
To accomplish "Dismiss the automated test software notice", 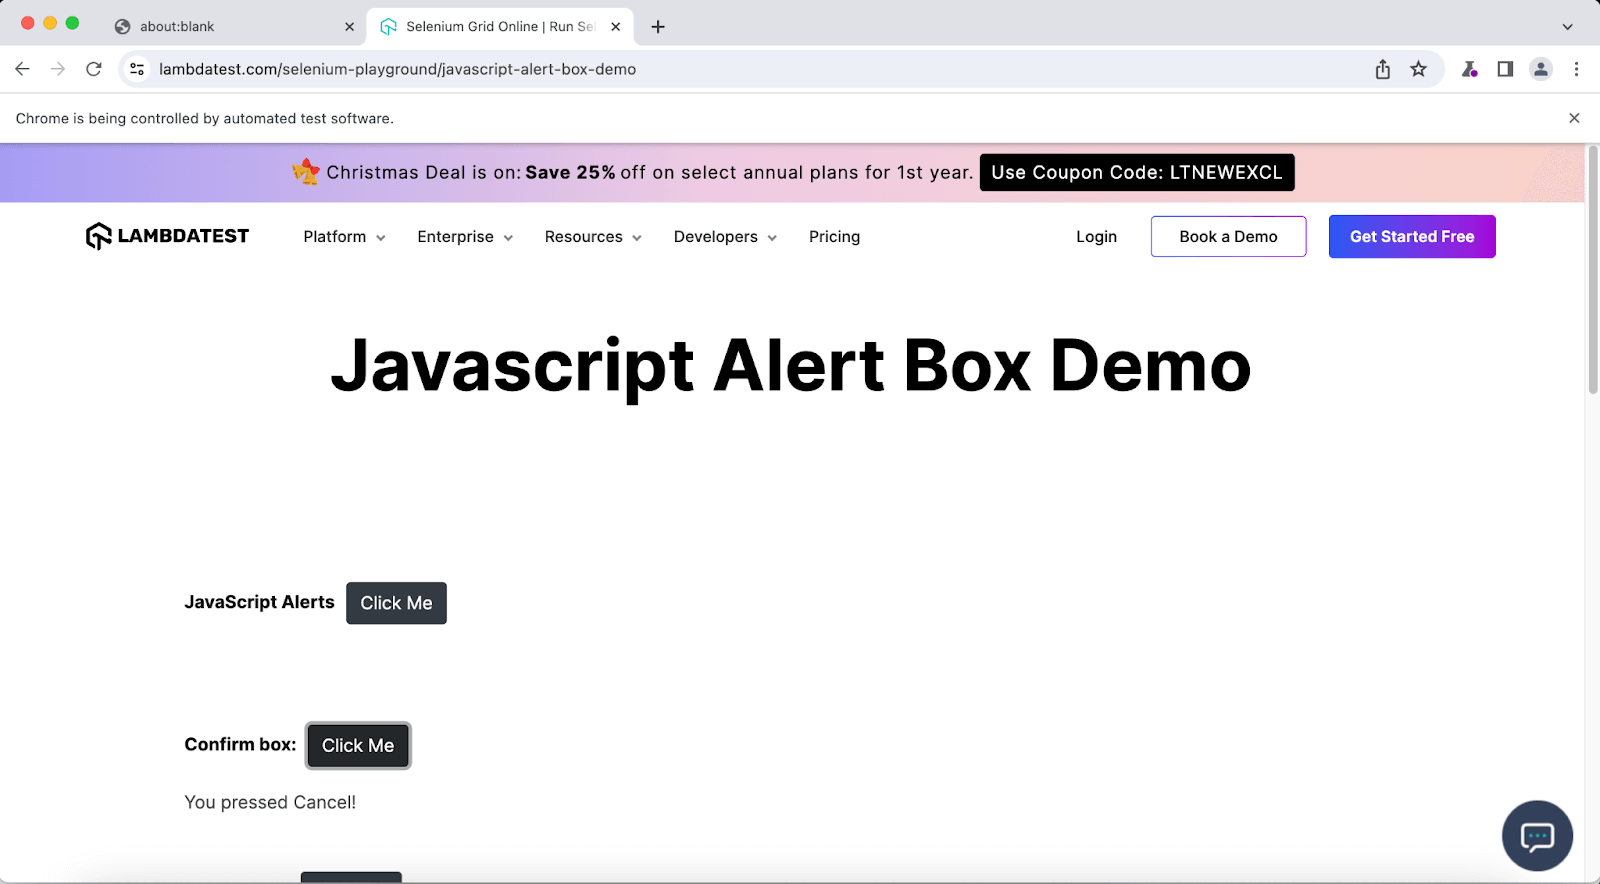I will [1574, 118].
